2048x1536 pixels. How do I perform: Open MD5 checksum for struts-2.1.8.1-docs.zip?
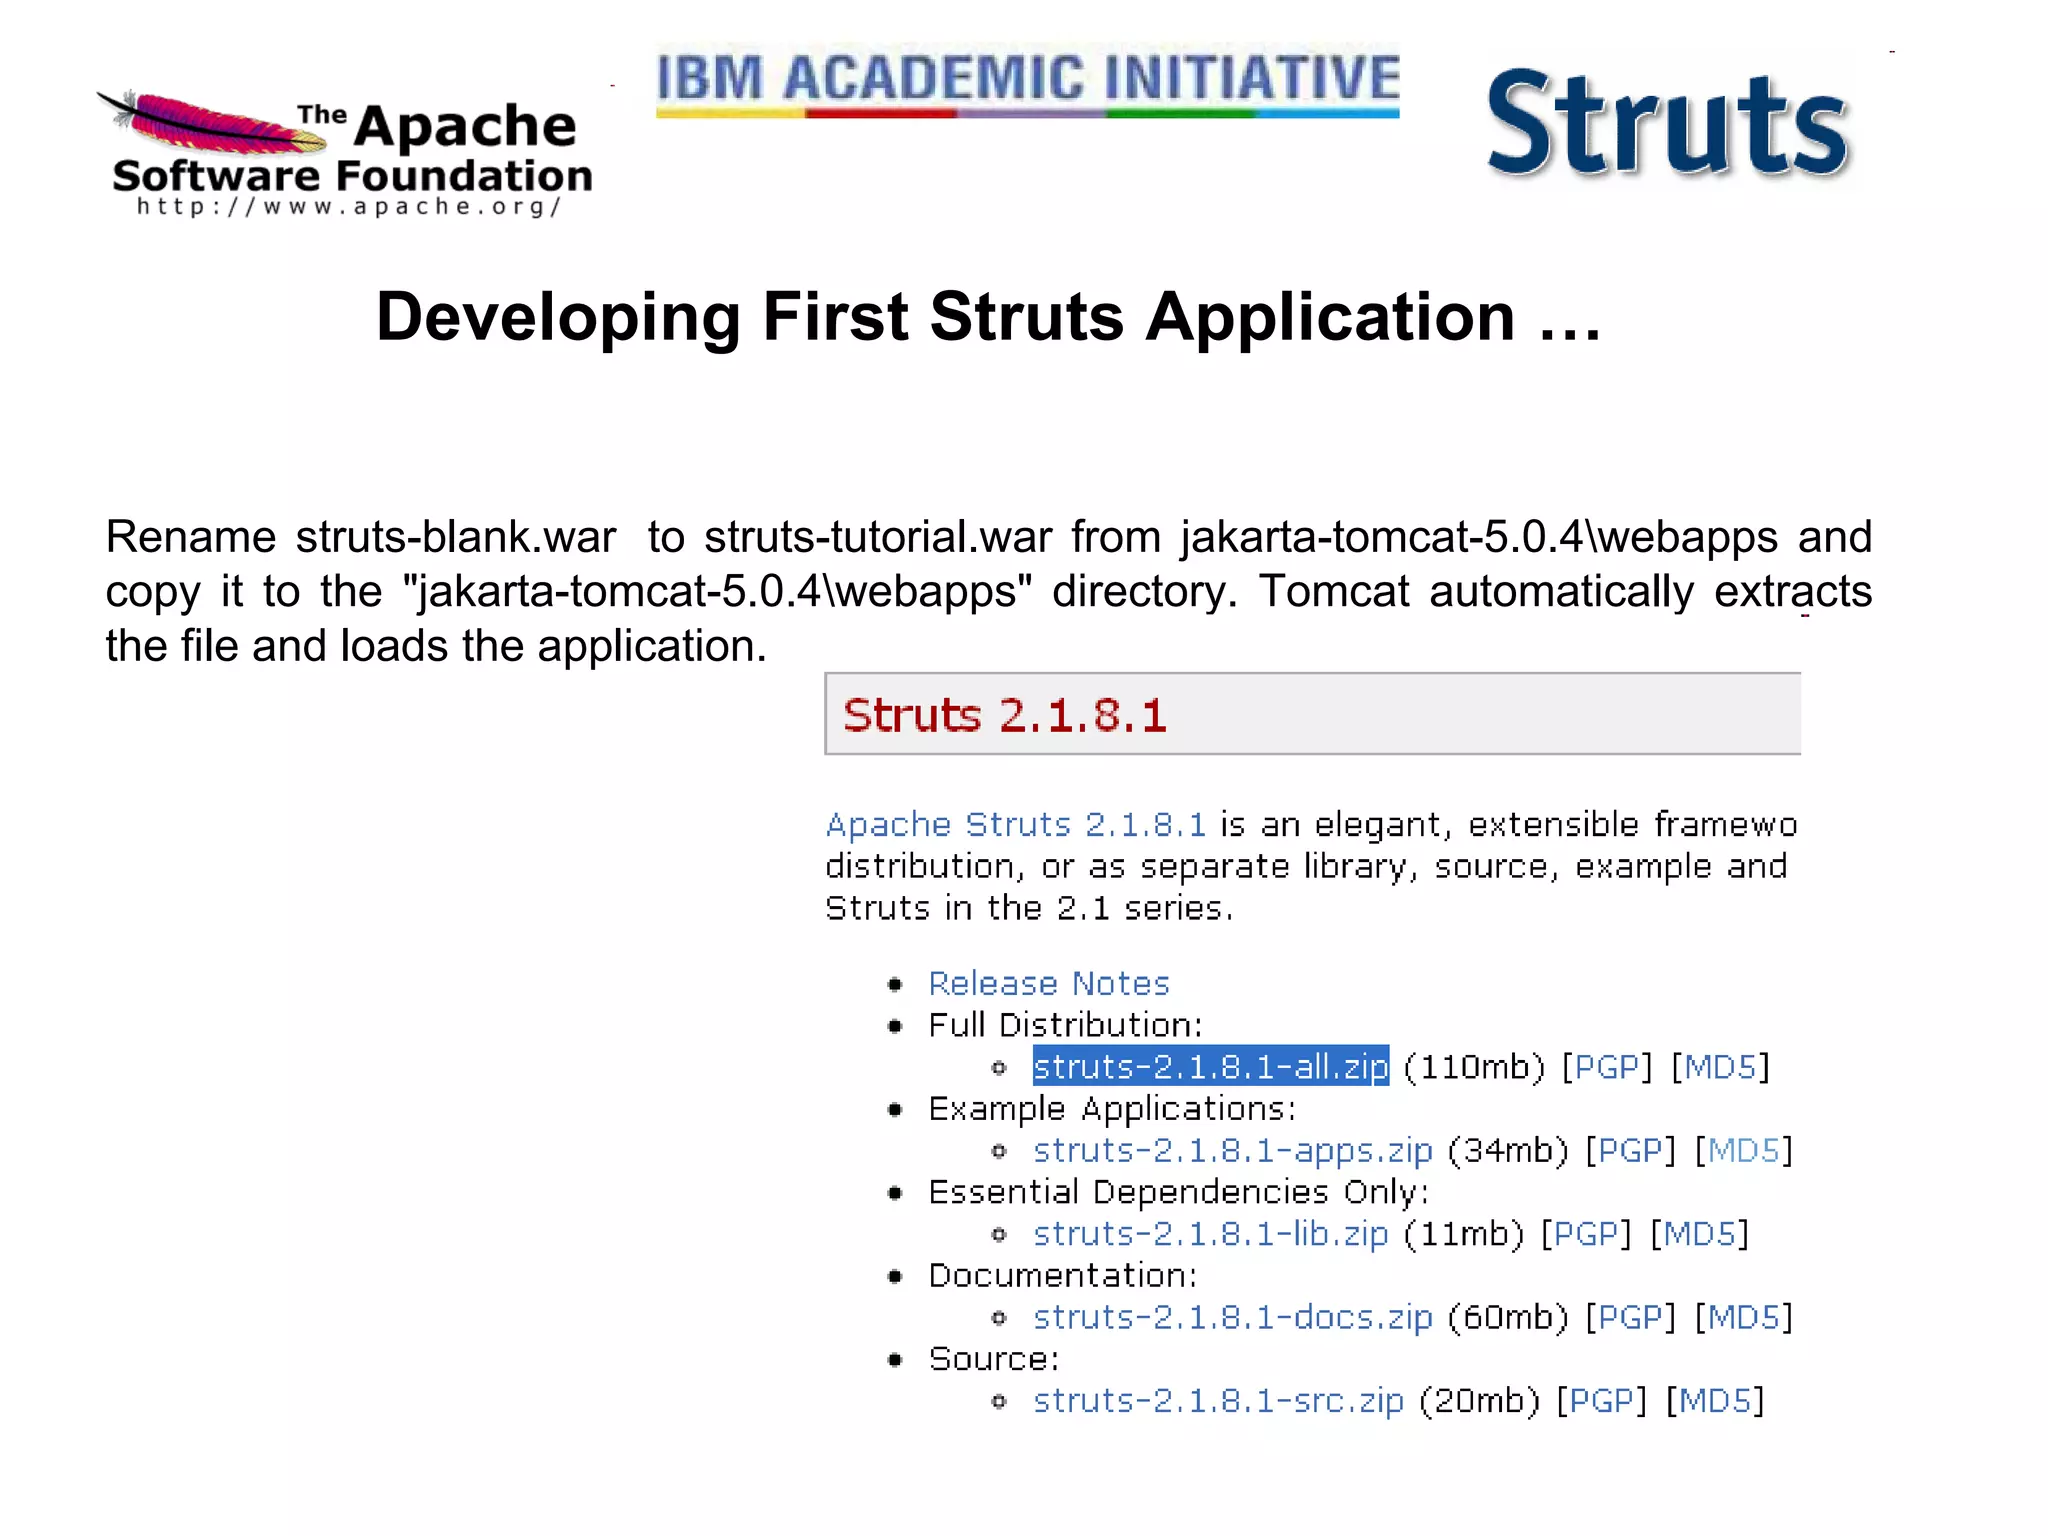point(1744,1317)
